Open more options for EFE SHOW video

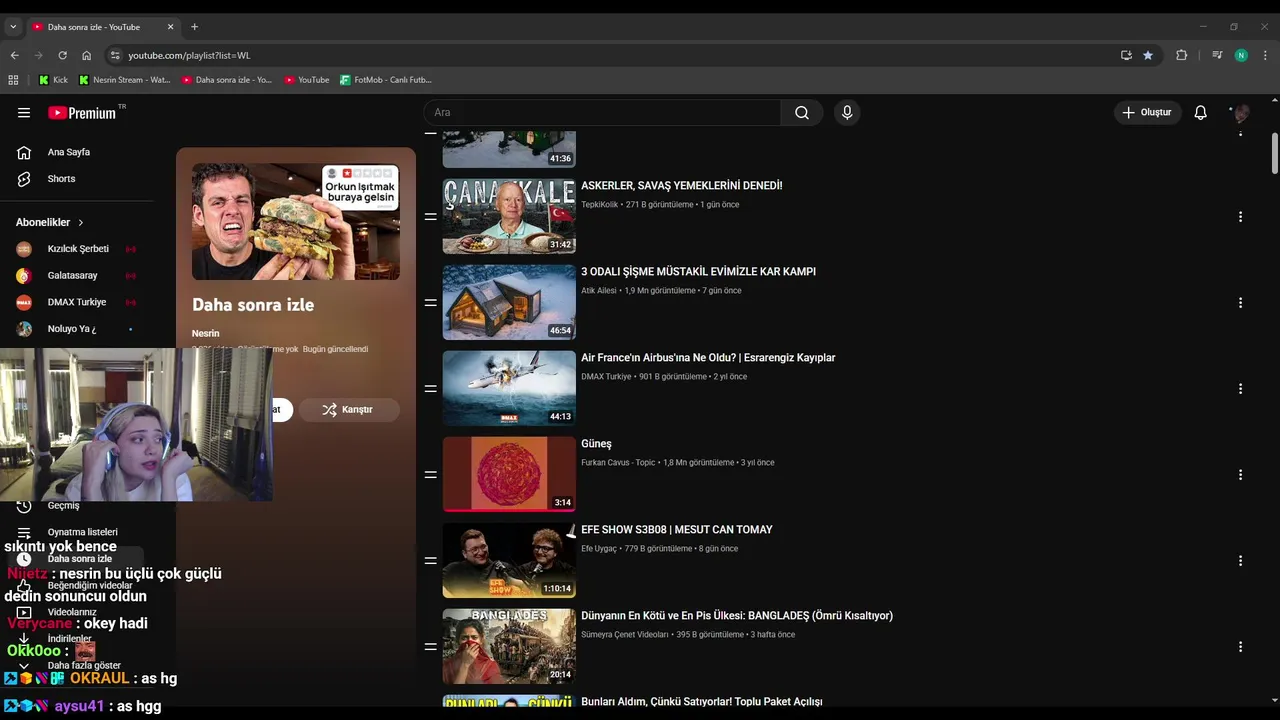(x=1240, y=561)
